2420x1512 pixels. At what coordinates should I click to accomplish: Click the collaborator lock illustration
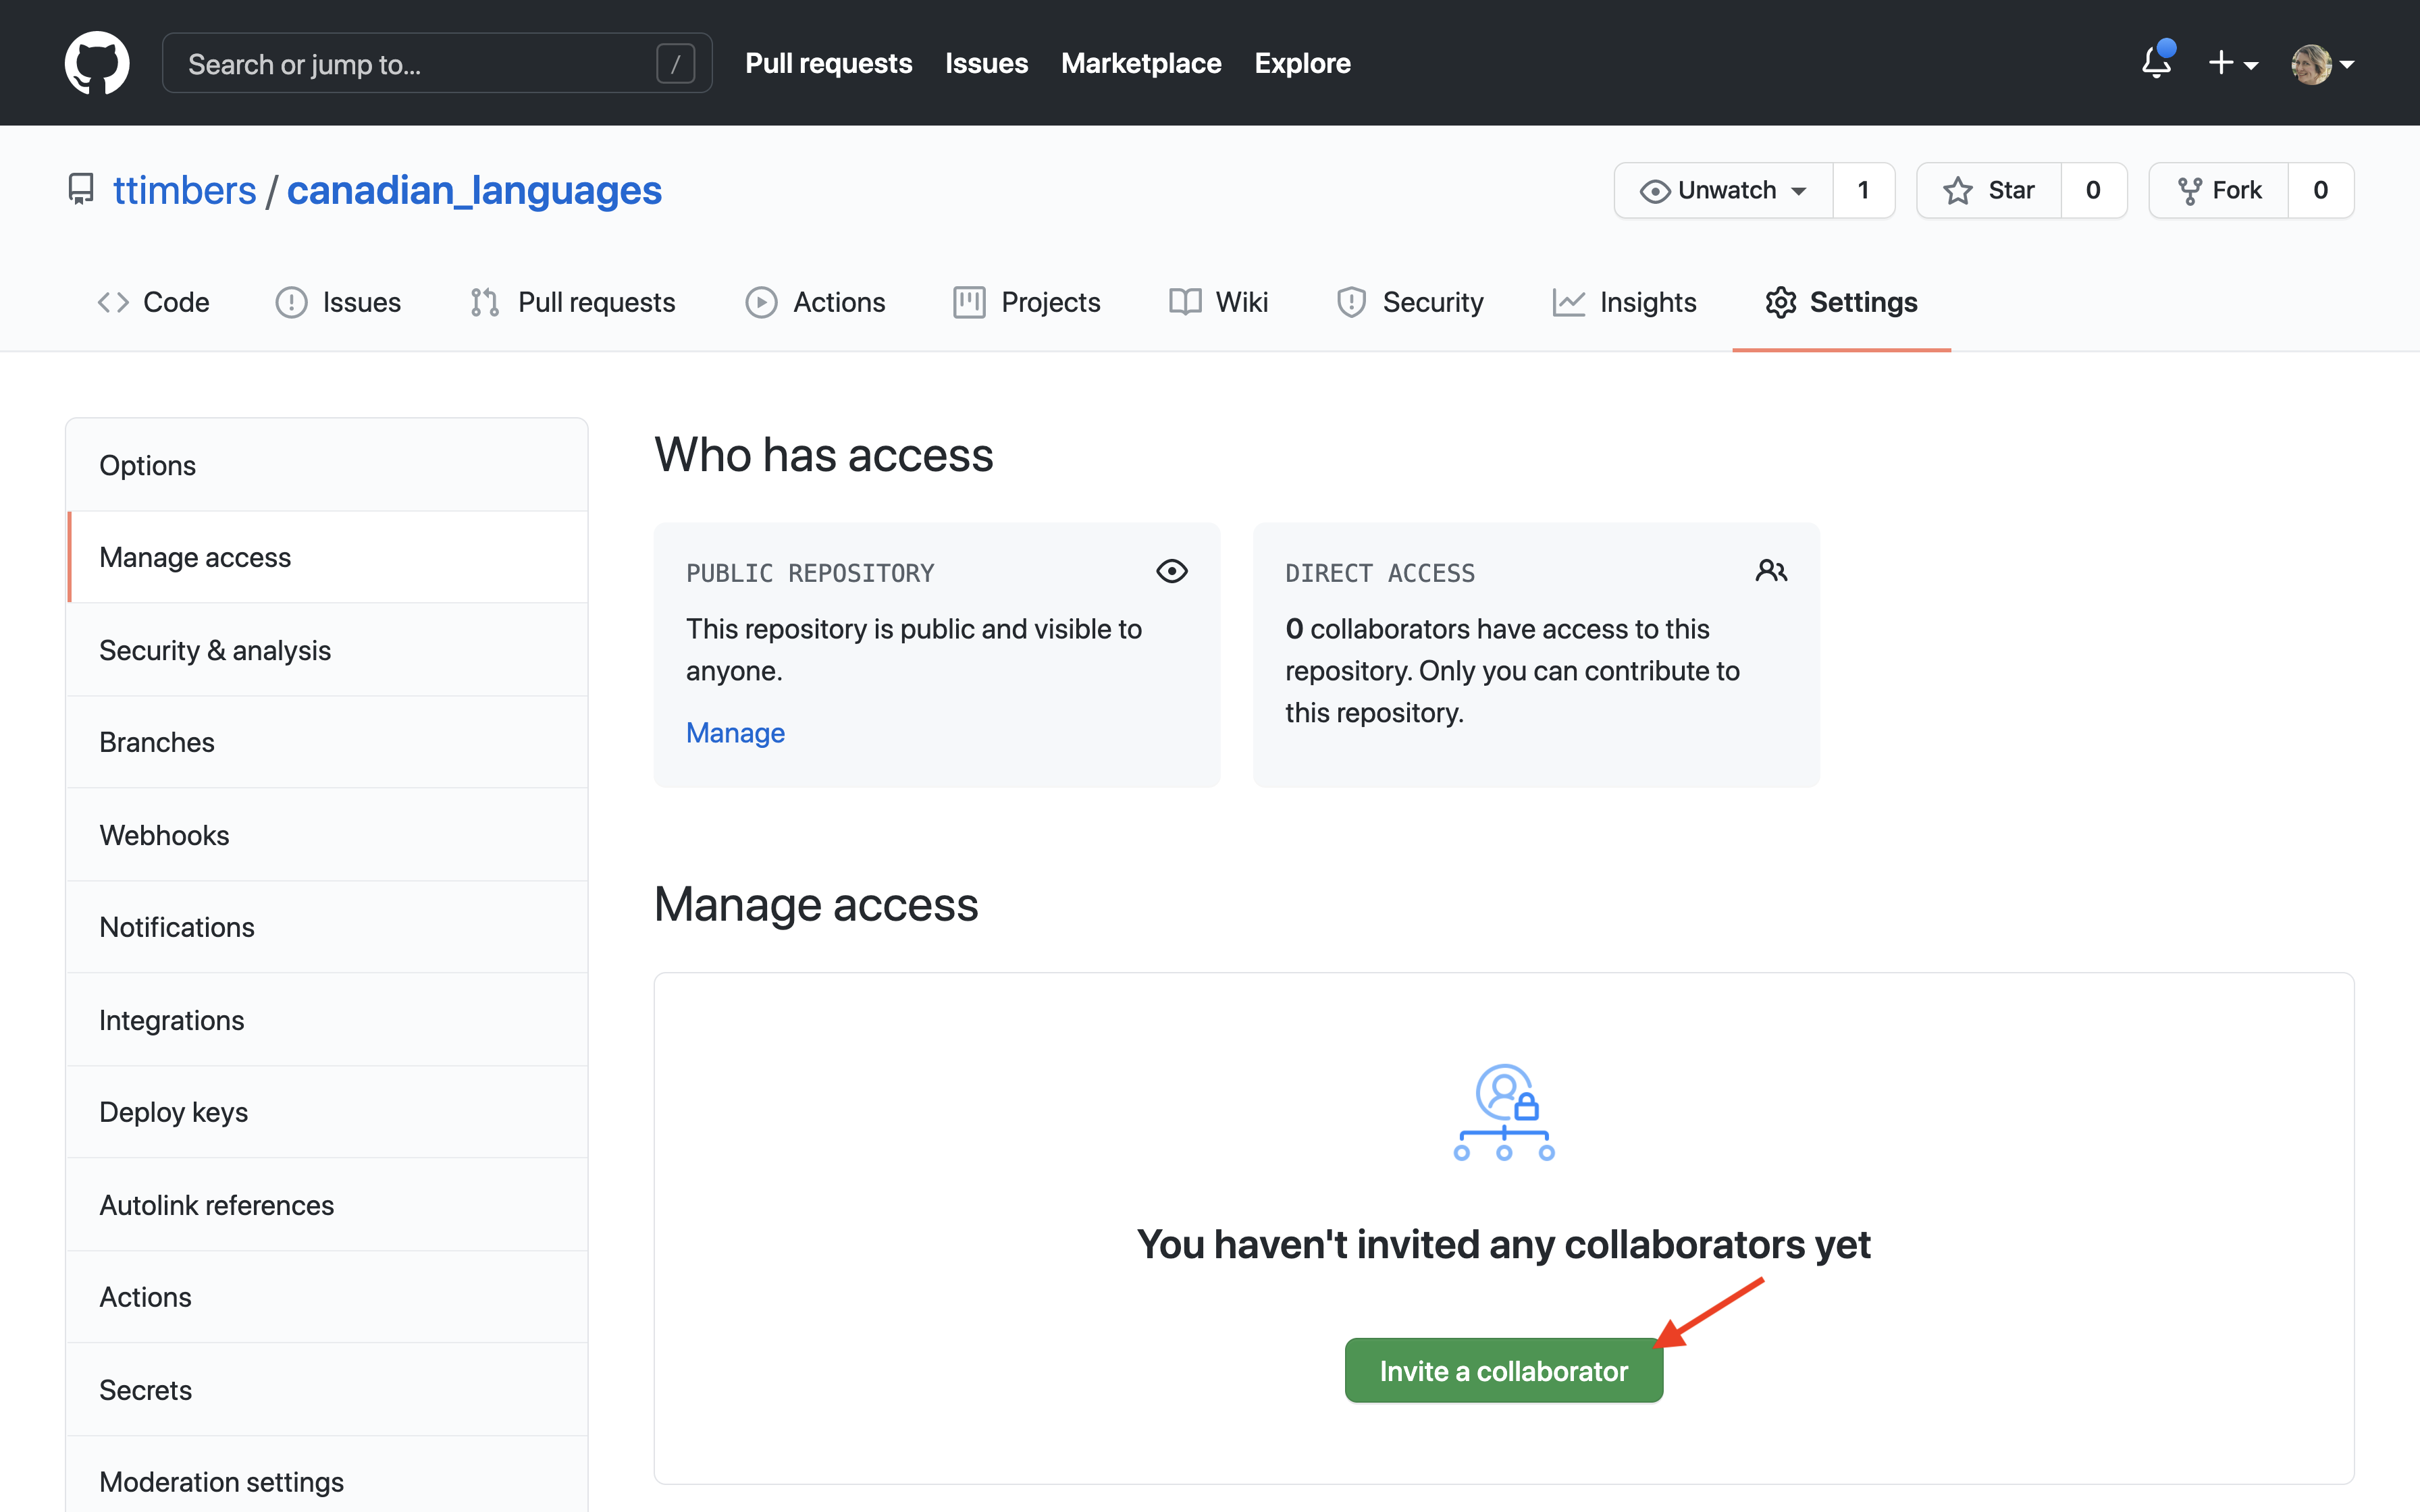click(1504, 1111)
